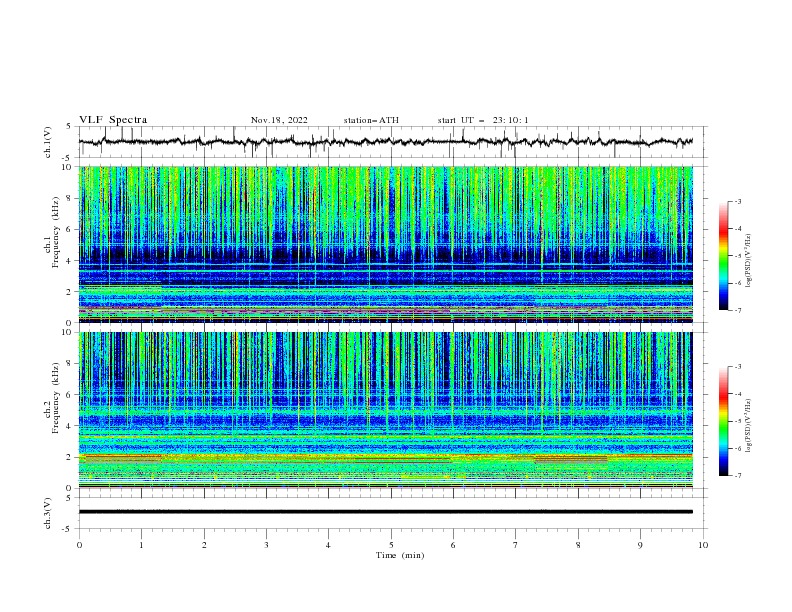Click the date label "Nov.18, 2022"
Screen dimensions: 792x612
pyautogui.click(x=279, y=120)
